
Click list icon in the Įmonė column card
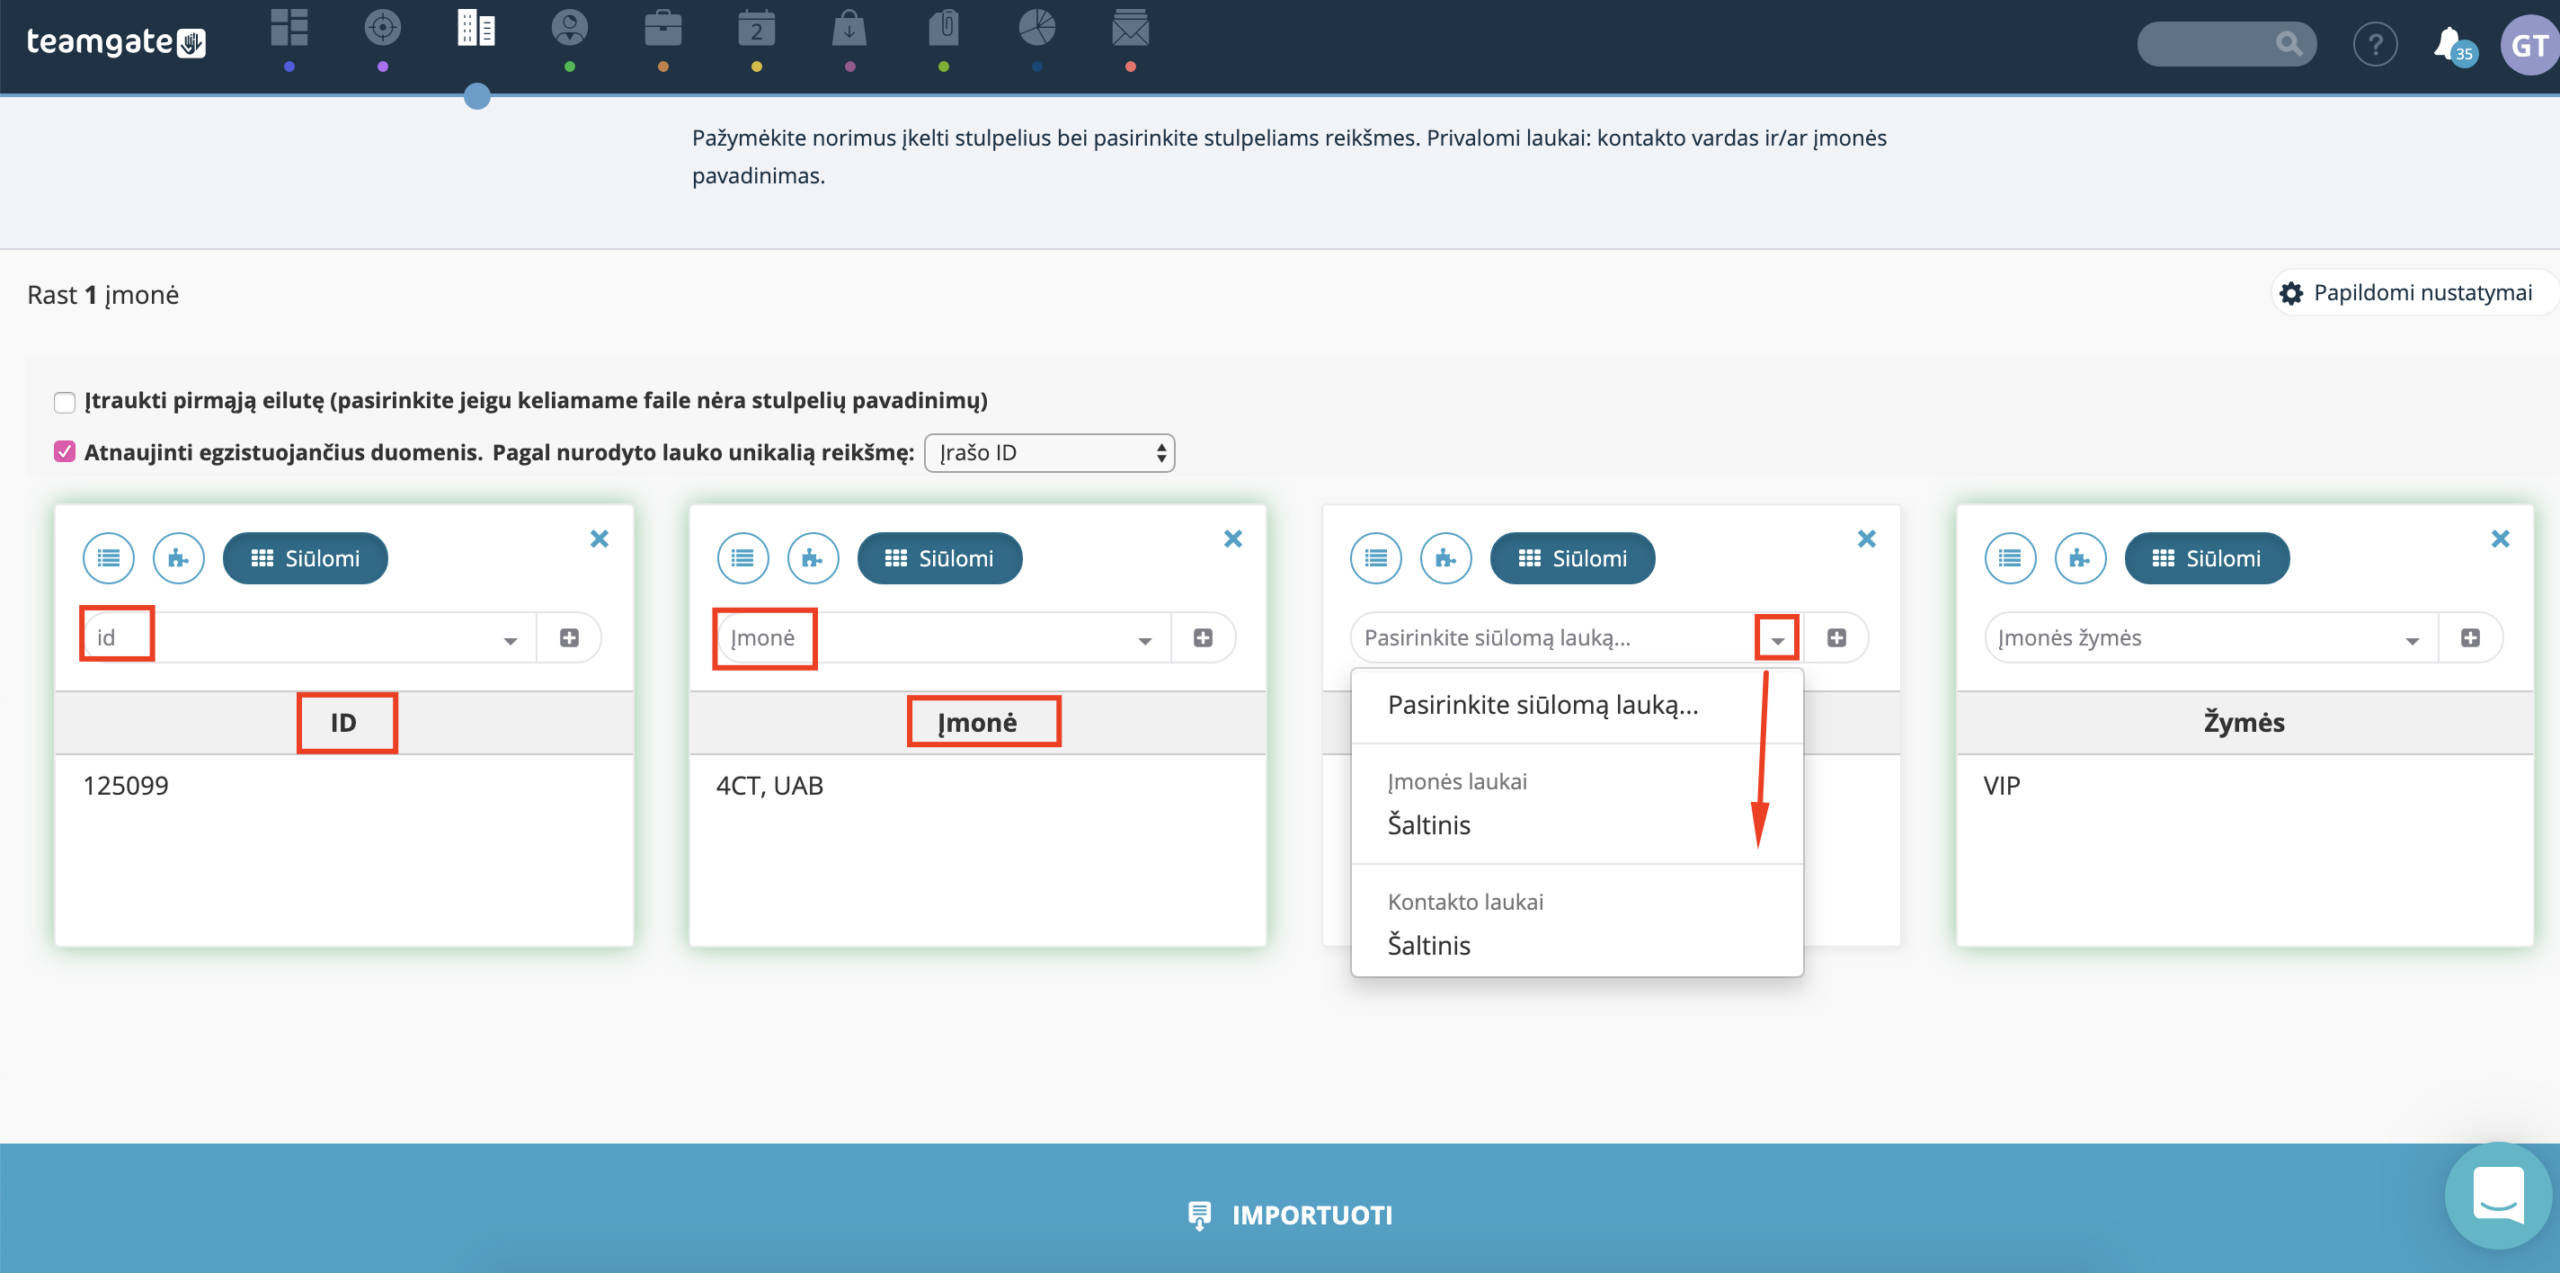click(743, 558)
